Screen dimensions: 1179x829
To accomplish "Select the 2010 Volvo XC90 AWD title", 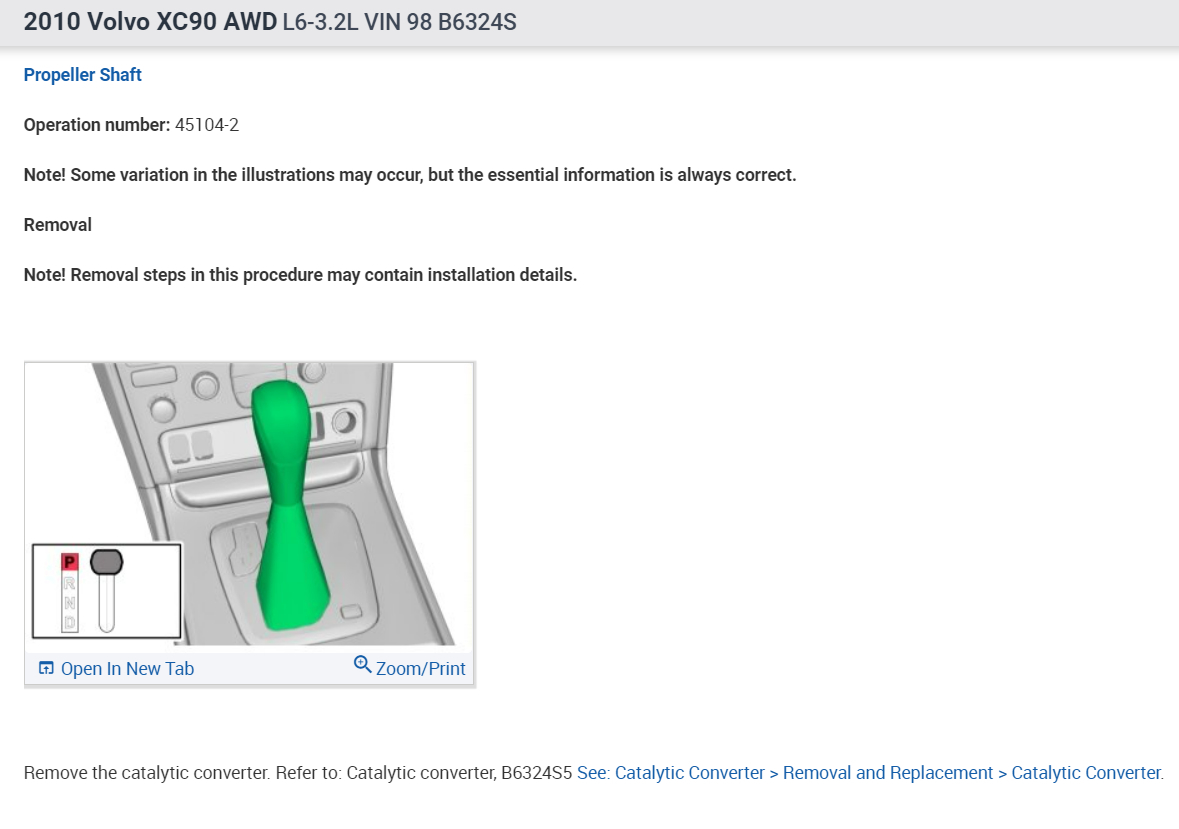I will click(150, 22).
